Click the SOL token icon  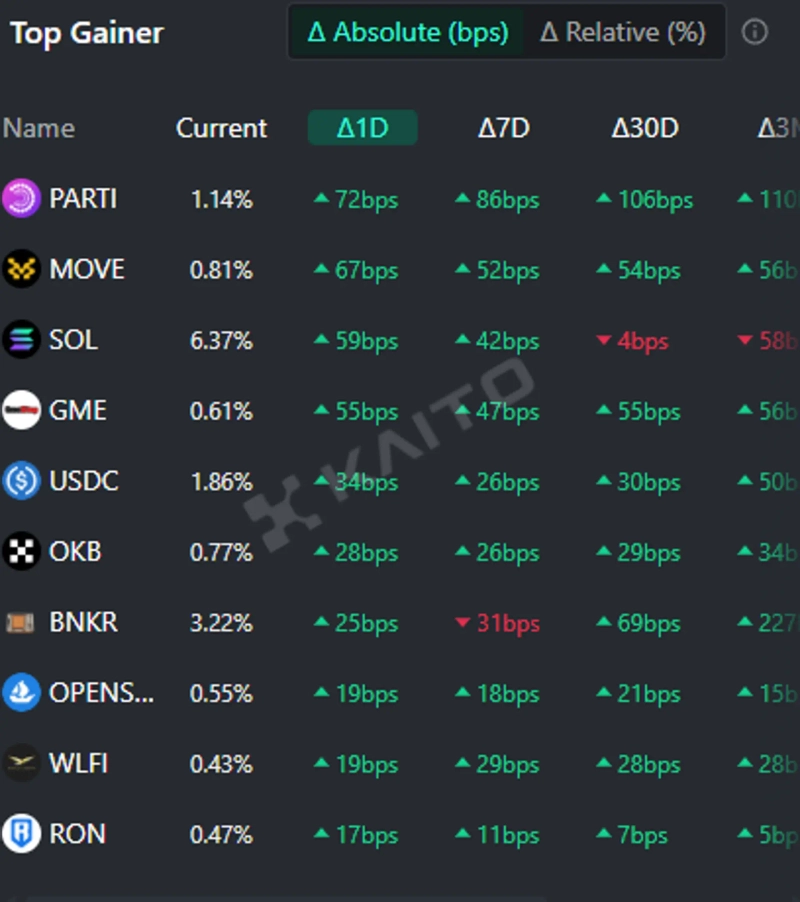[x=21, y=340]
